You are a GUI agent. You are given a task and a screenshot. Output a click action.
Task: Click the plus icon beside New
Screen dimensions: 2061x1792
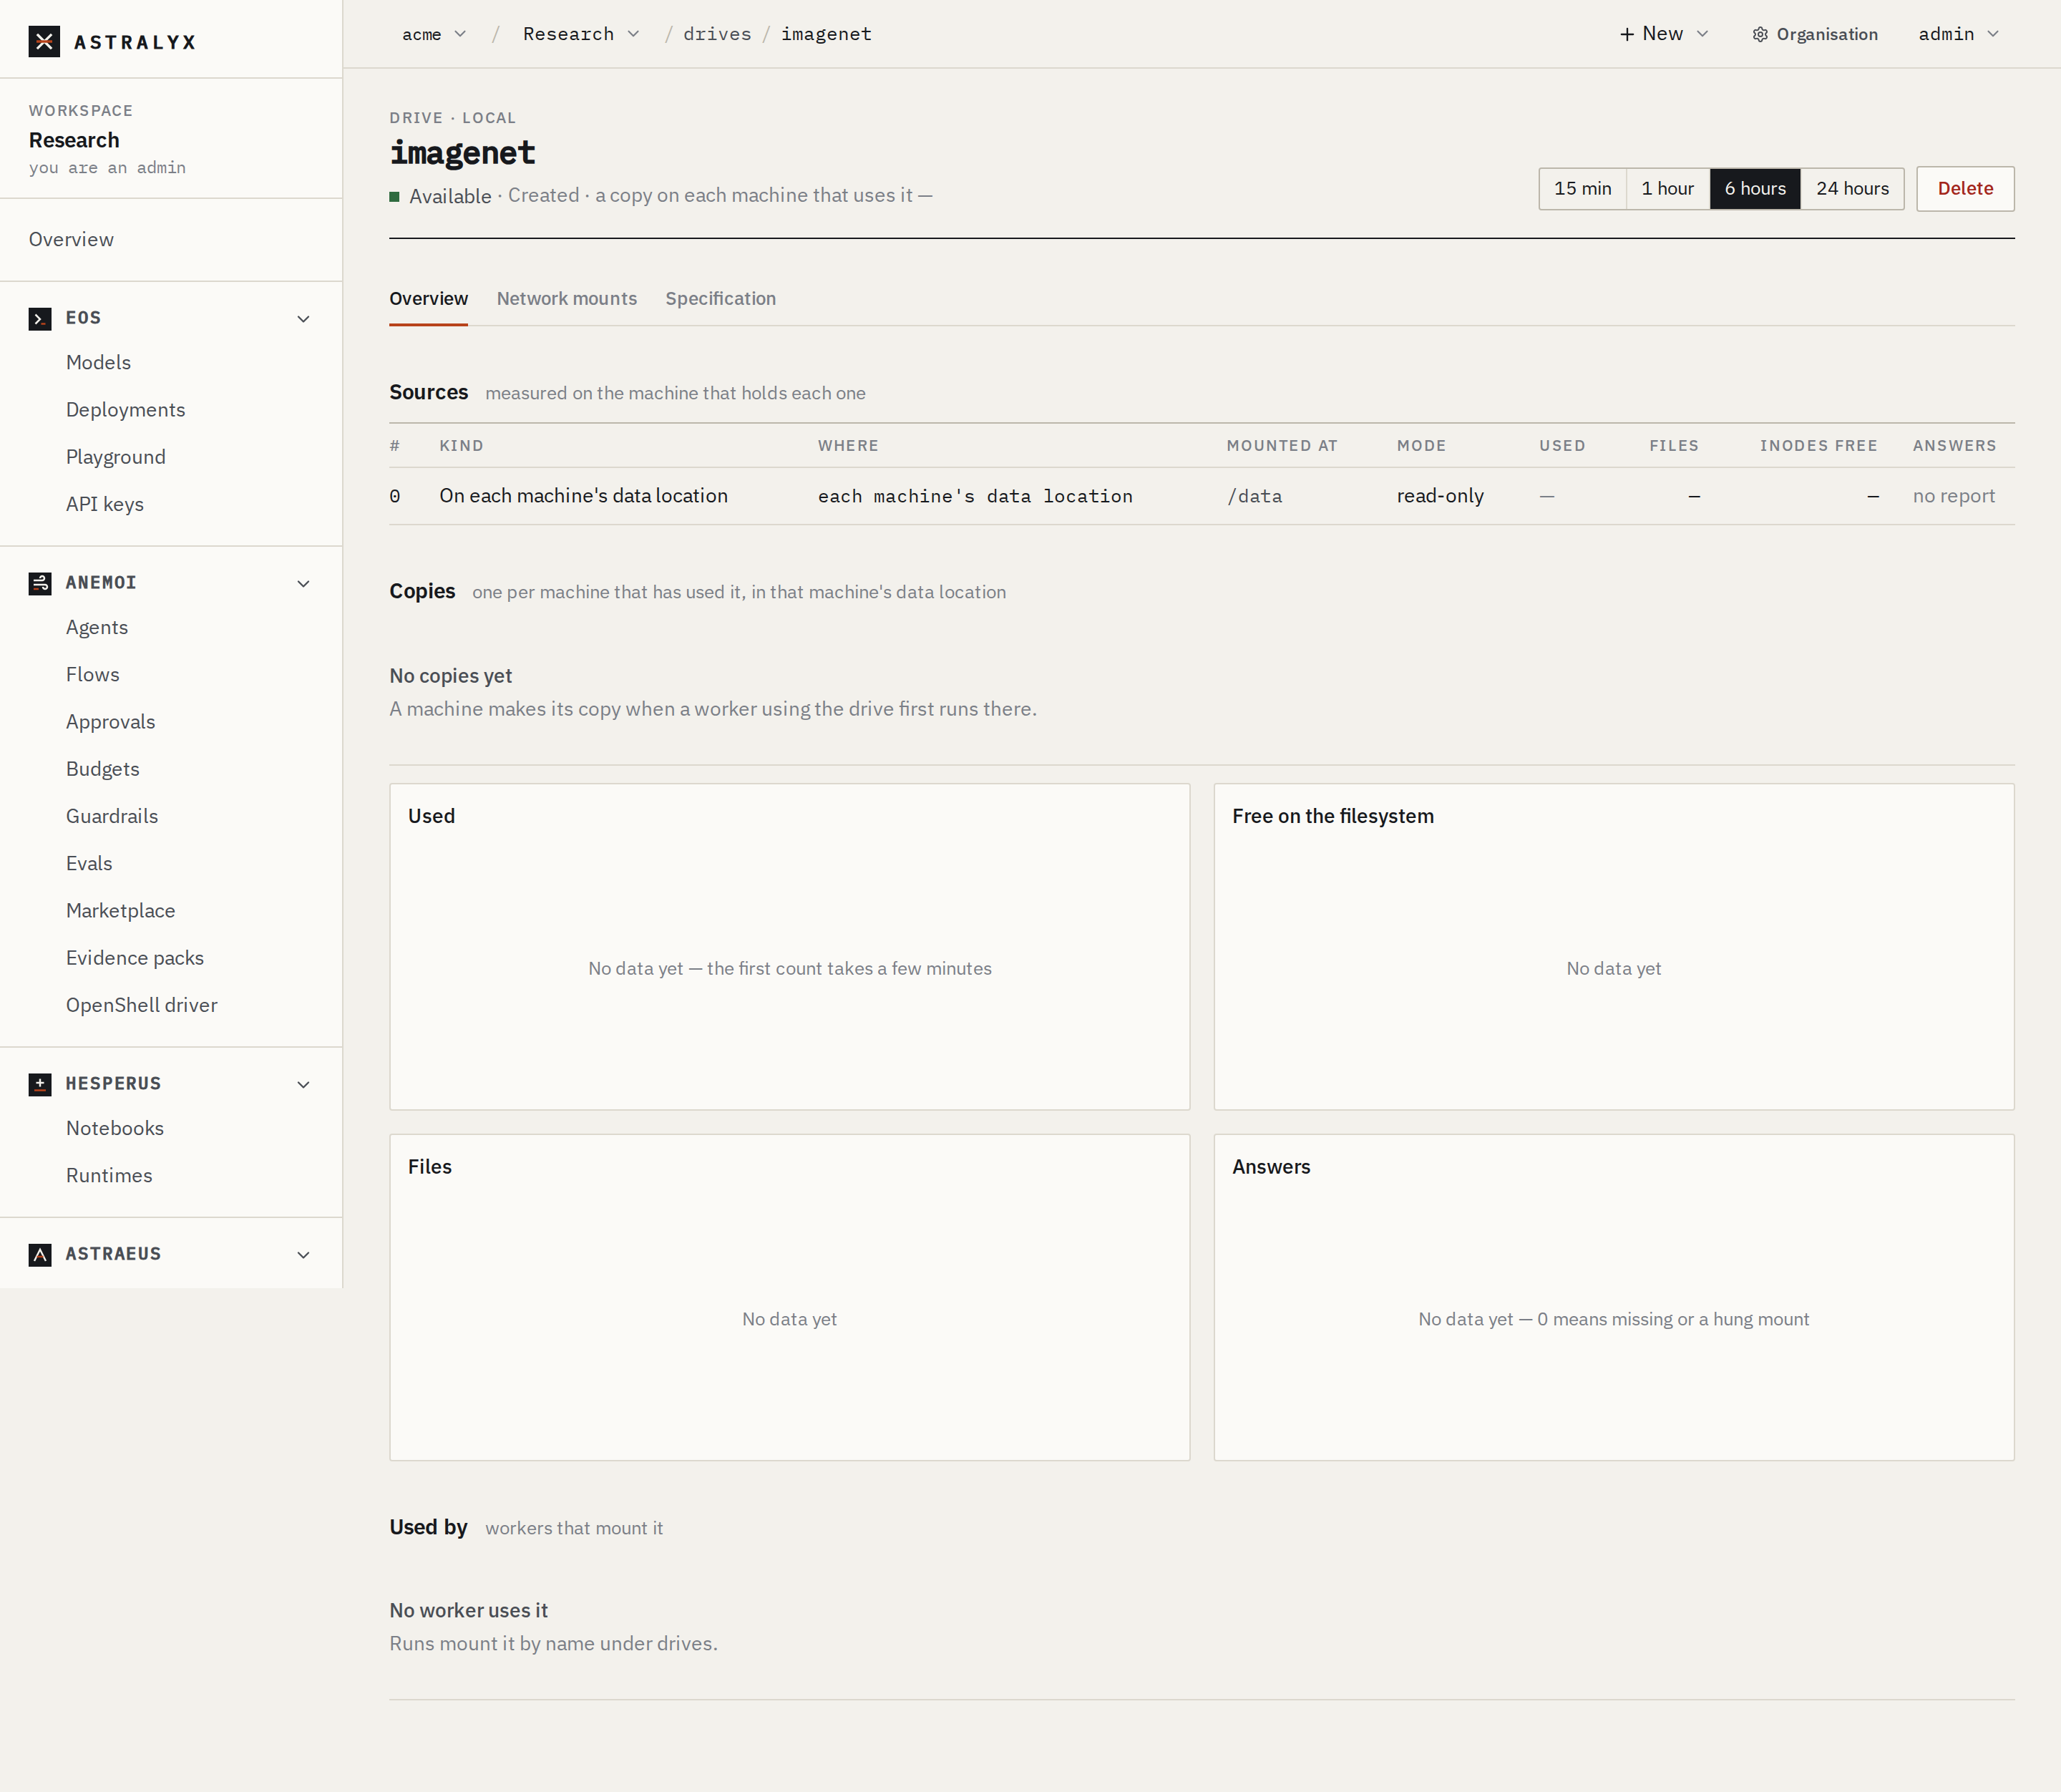(1627, 34)
